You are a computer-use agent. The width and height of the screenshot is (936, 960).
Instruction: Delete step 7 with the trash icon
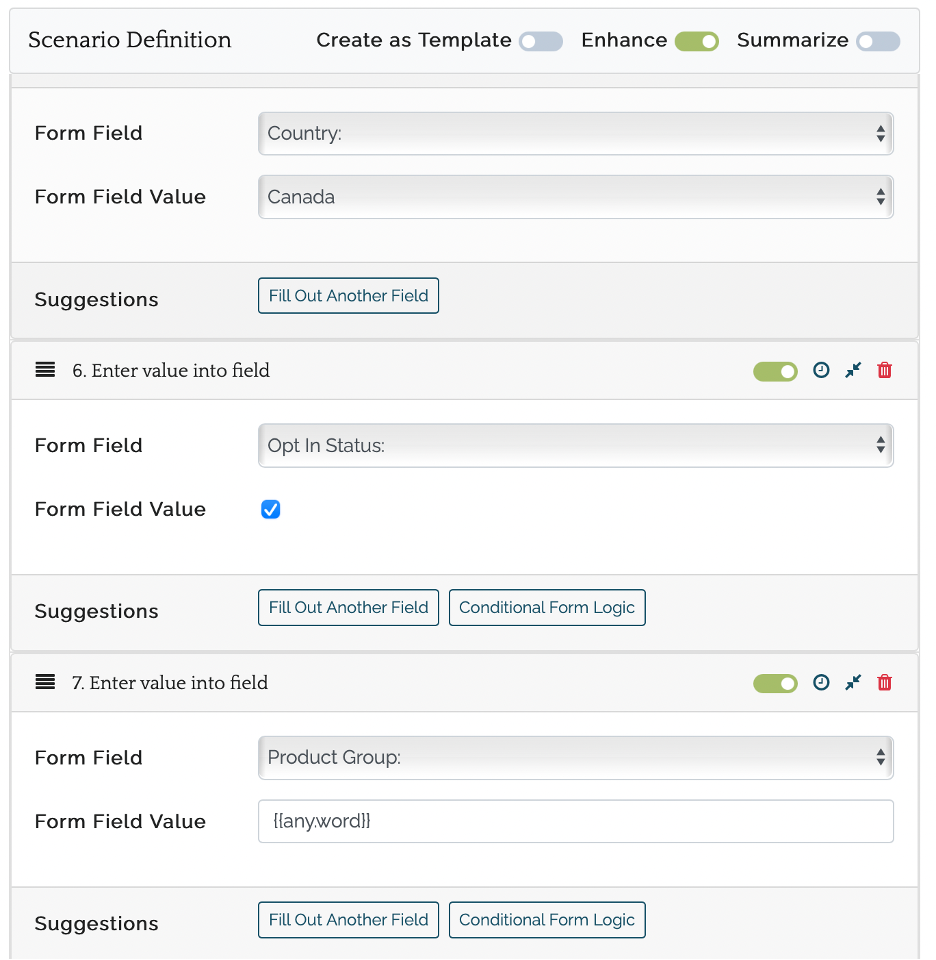coord(884,683)
